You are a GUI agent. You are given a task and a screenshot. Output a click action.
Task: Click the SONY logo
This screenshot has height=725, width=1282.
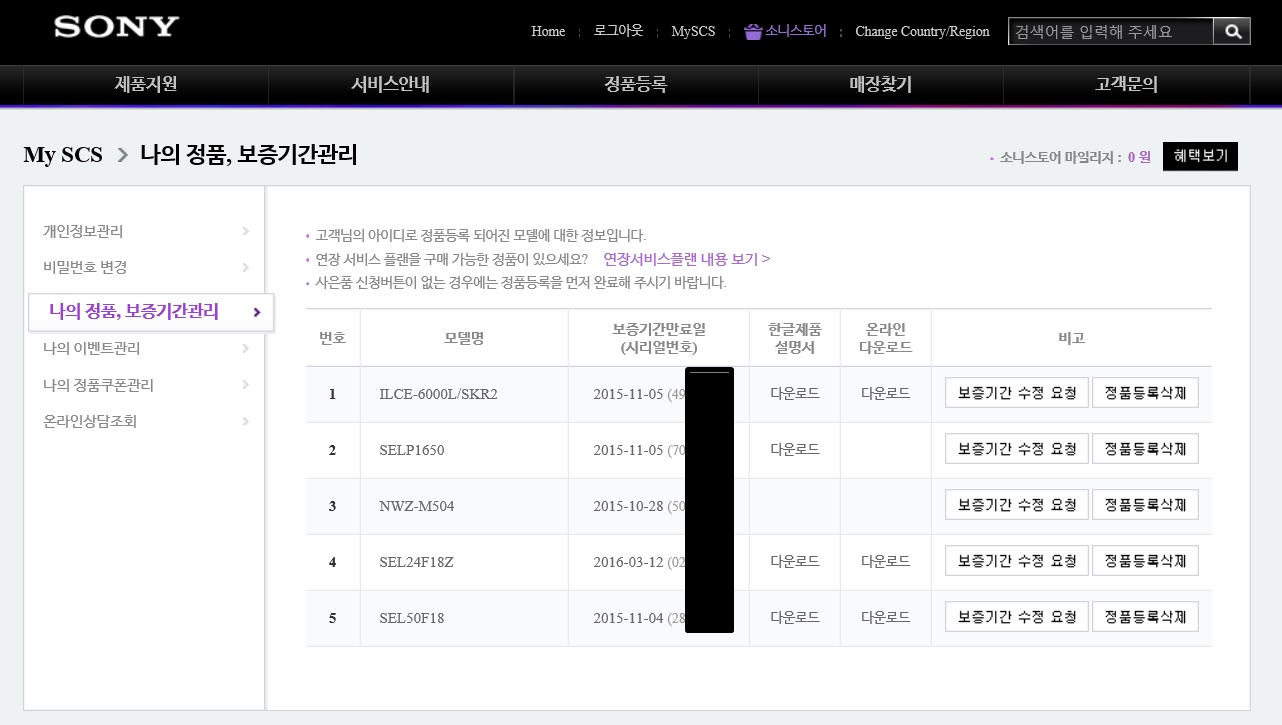click(116, 27)
